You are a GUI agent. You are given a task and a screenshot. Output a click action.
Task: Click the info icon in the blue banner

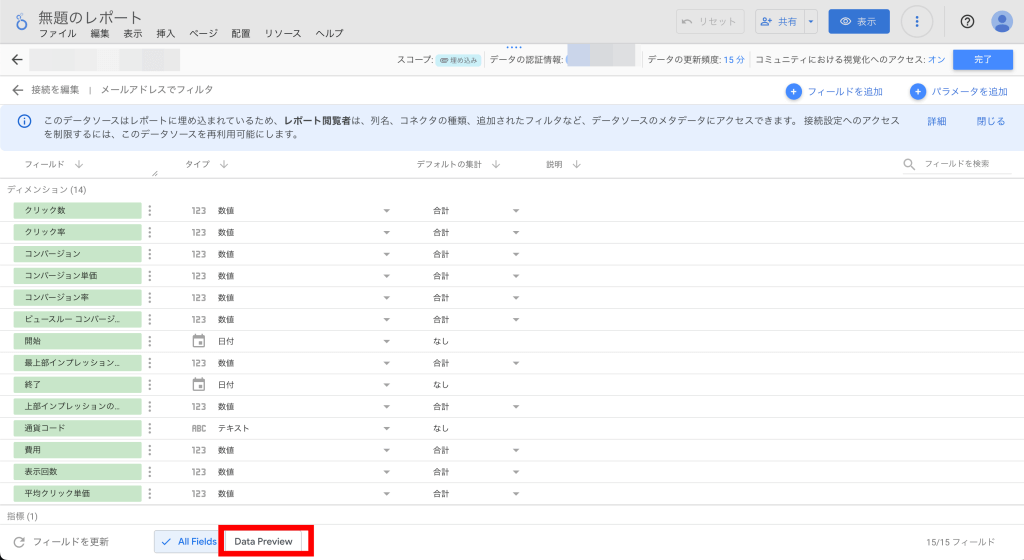(24, 121)
